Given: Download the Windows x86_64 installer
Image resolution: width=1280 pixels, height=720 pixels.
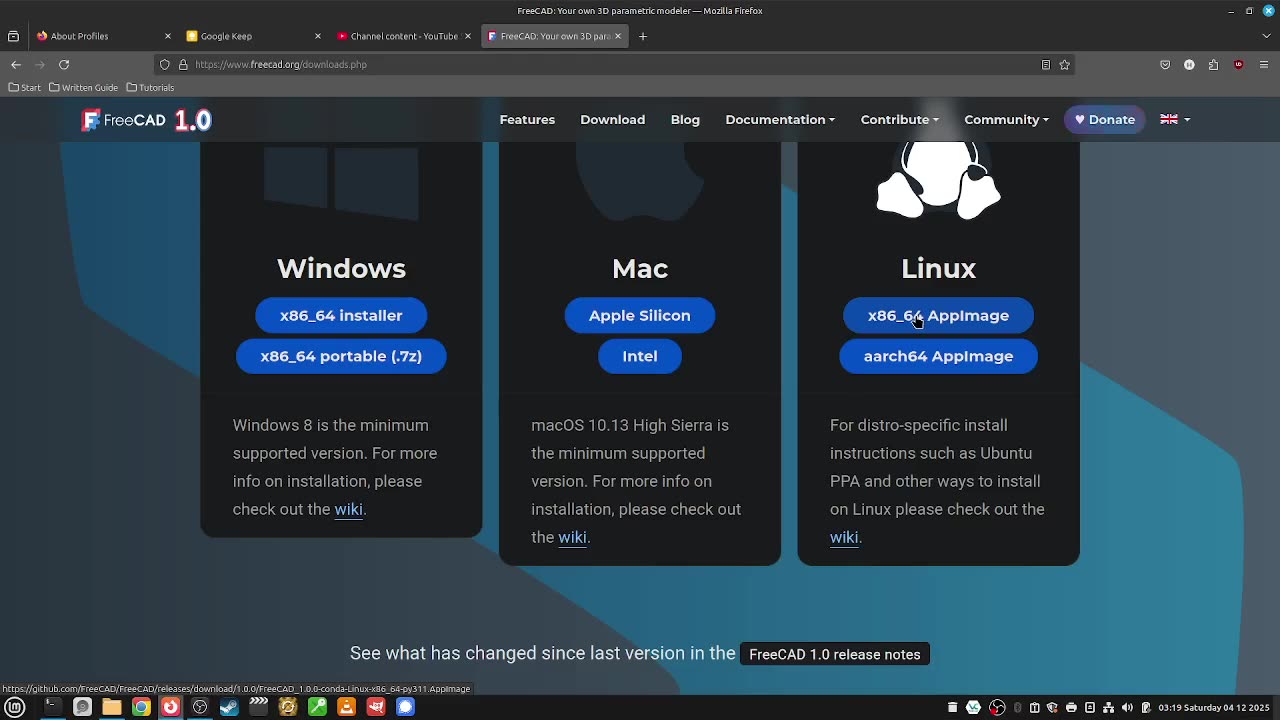Looking at the screenshot, I should pos(341,315).
